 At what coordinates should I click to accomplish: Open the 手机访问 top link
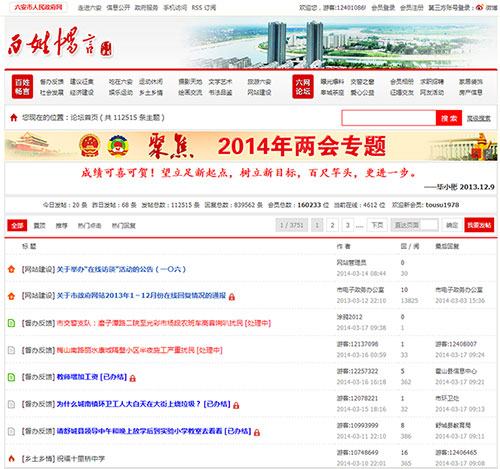(175, 7)
